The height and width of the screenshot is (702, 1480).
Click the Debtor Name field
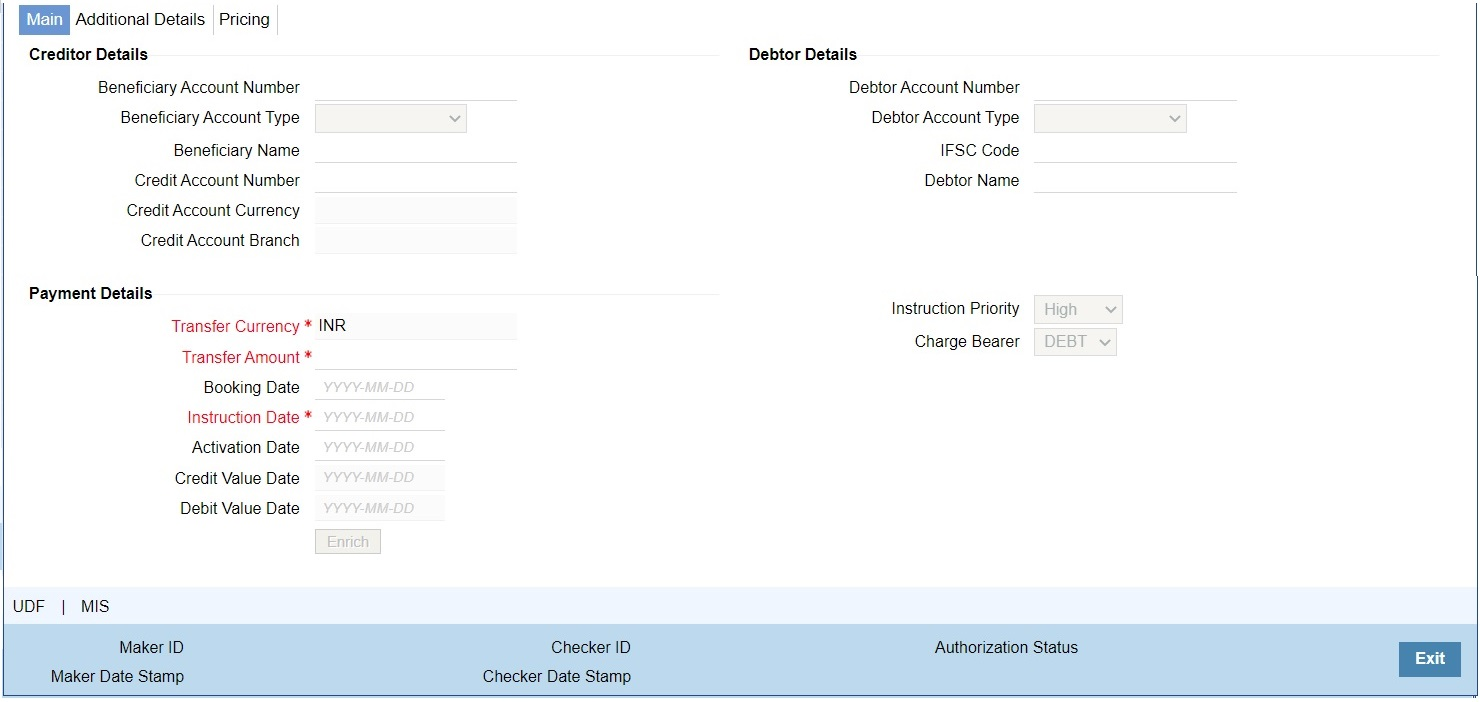click(1135, 180)
